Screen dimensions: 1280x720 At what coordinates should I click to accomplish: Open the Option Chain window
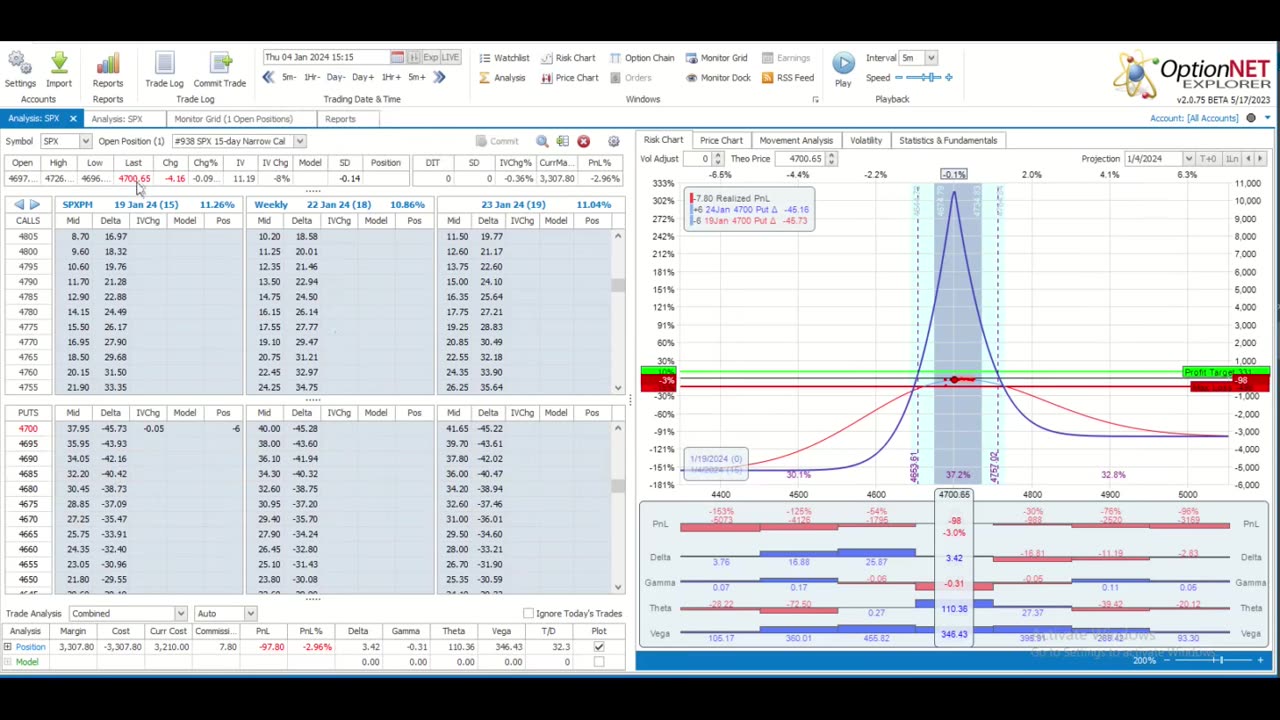(x=641, y=58)
